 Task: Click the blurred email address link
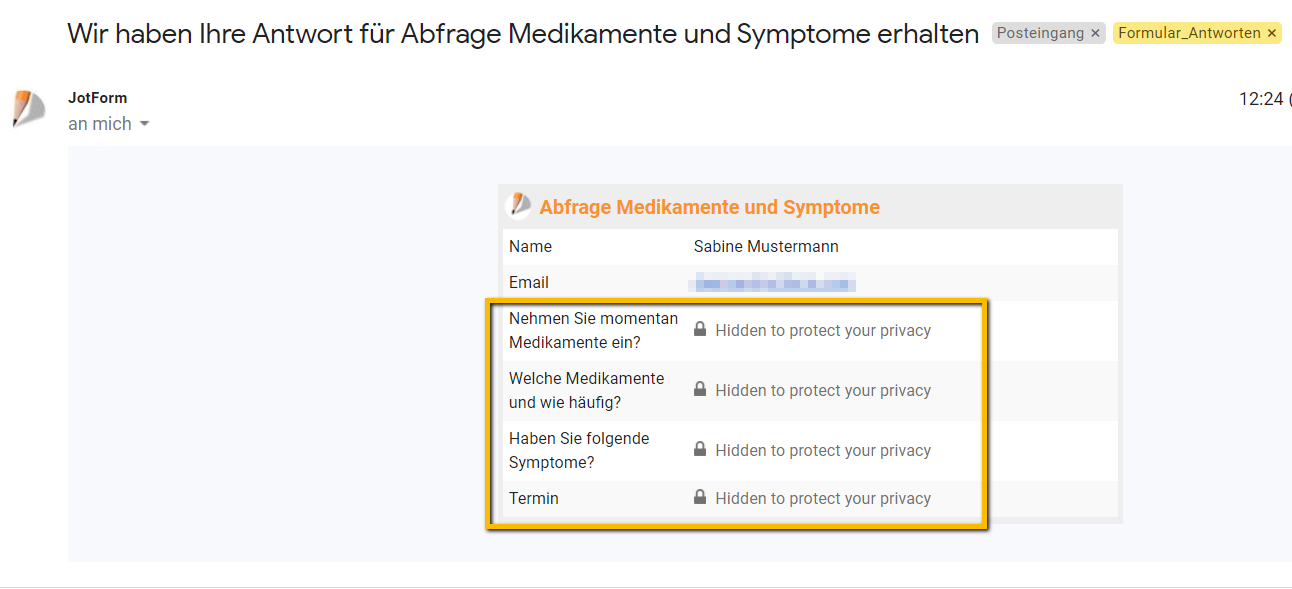775,283
